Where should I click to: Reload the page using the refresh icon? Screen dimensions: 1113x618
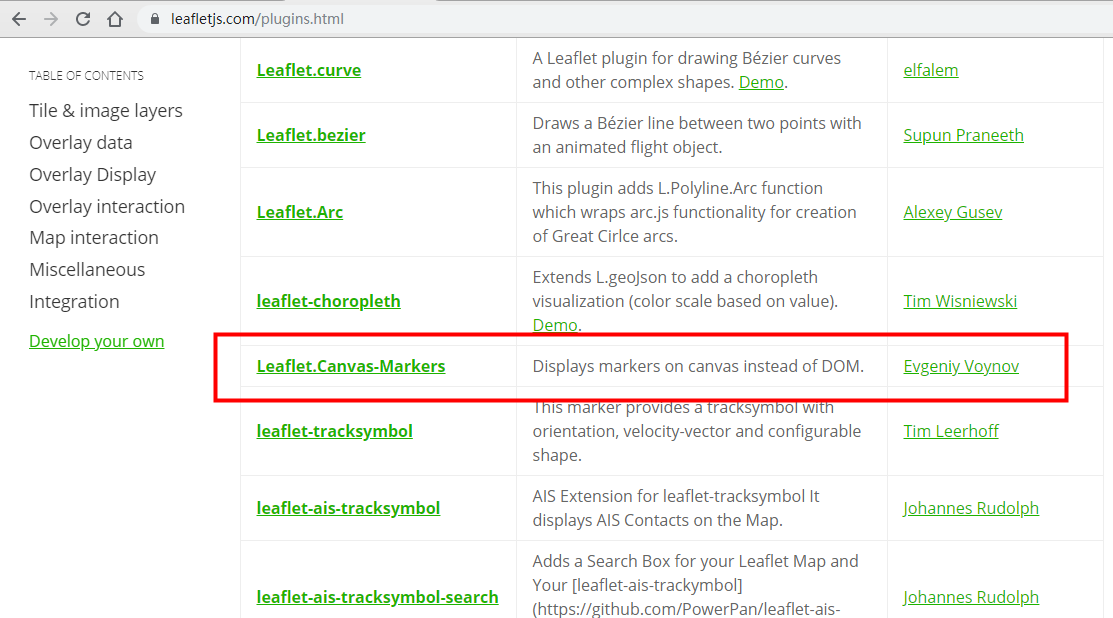click(x=83, y=18)
